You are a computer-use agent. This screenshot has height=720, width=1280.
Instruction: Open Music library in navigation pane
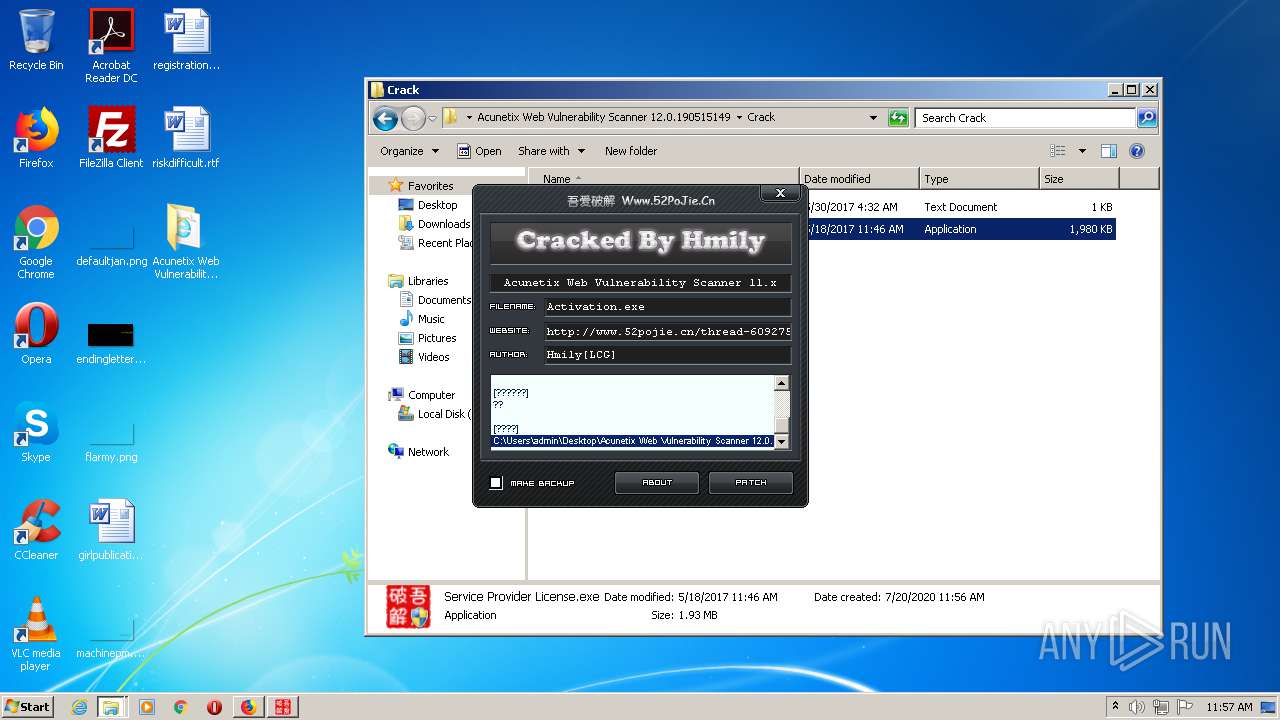pos(431,319)
